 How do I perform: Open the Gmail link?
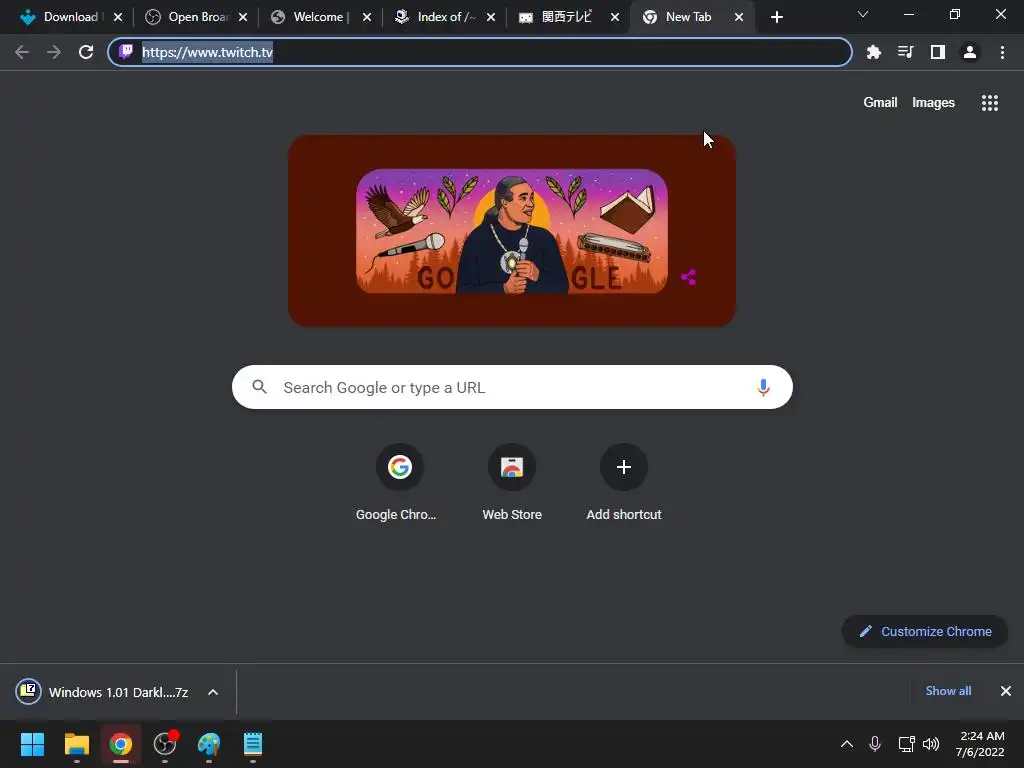[880, 103]
